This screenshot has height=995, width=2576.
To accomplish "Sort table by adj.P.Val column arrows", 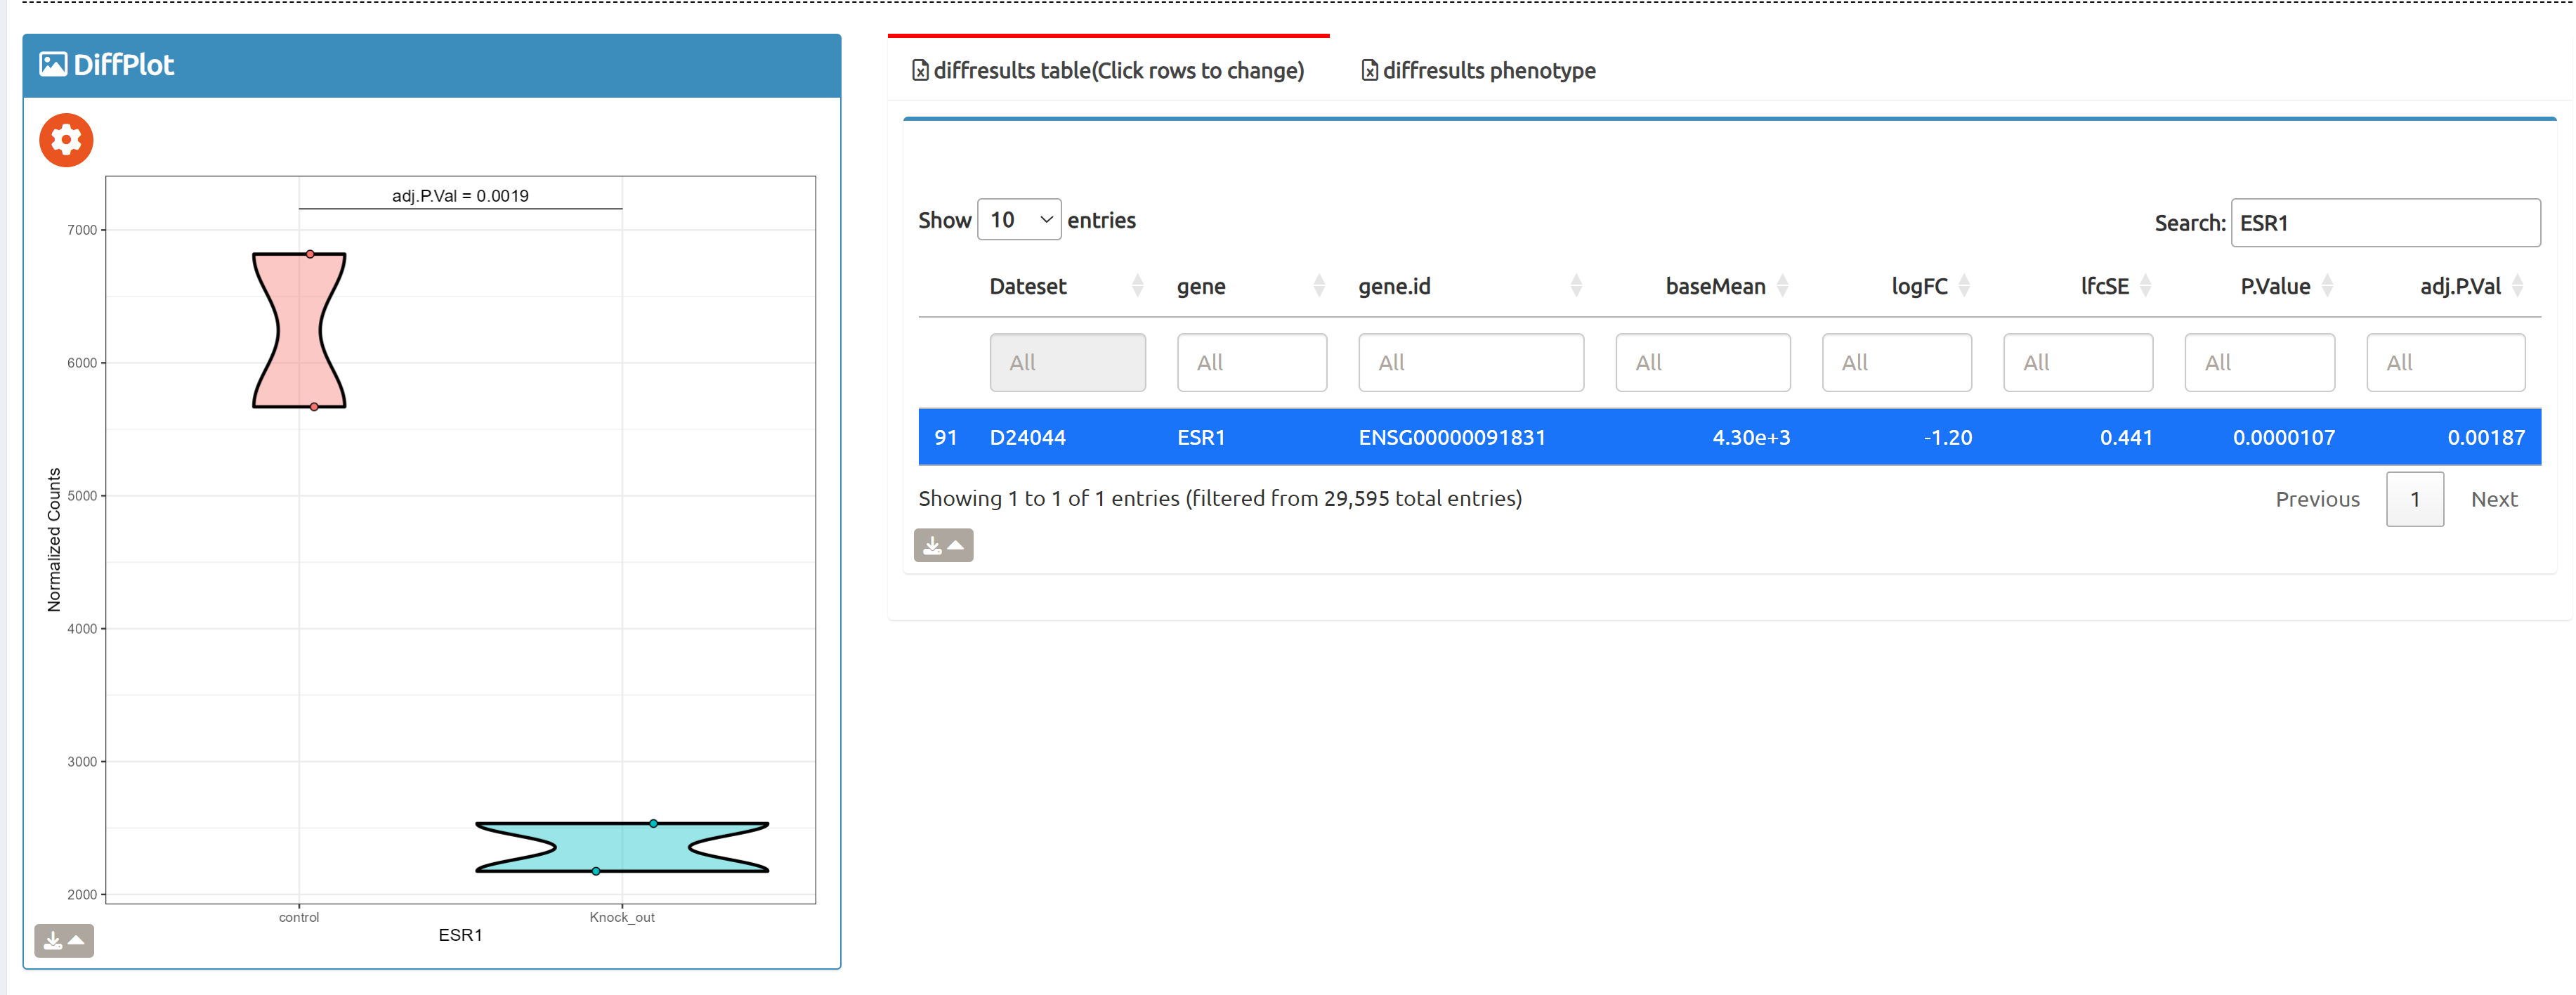I will (x=2517, y=287).
